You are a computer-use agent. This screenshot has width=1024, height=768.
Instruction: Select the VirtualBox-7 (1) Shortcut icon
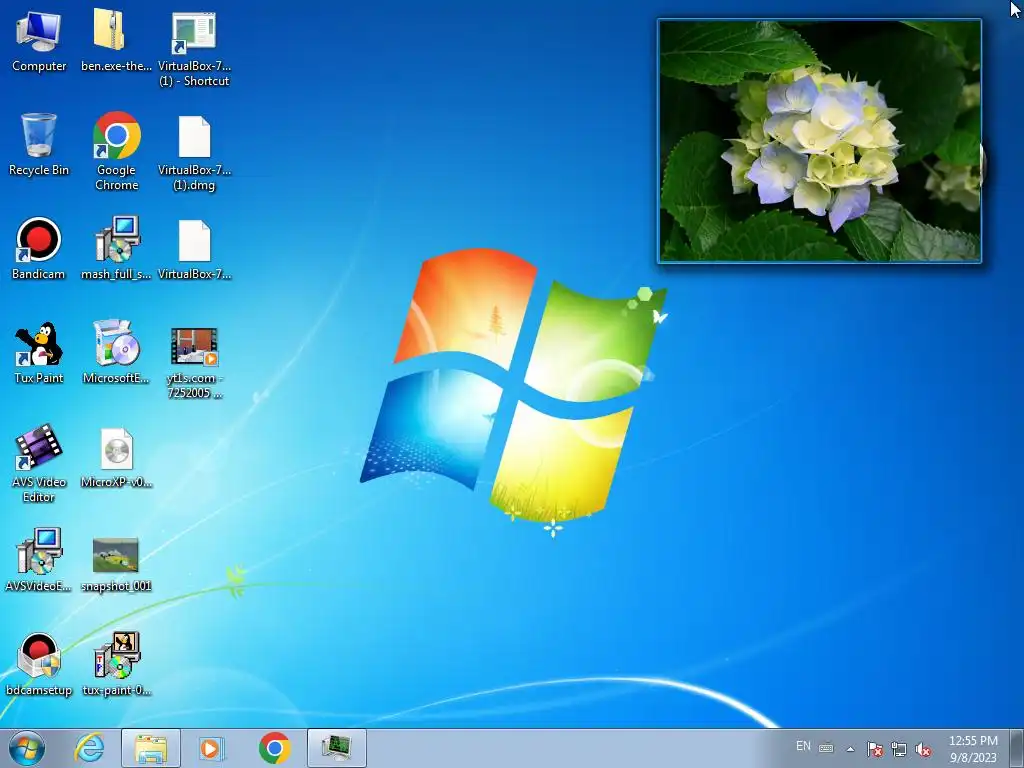(194, 49)
